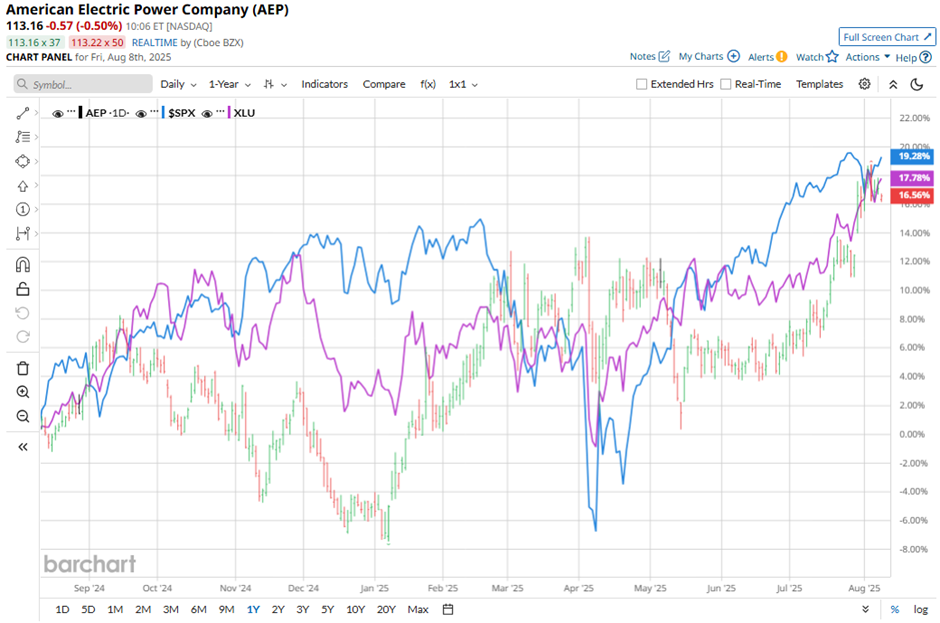Collapse the drawing tools sidebar

[23, 447]
